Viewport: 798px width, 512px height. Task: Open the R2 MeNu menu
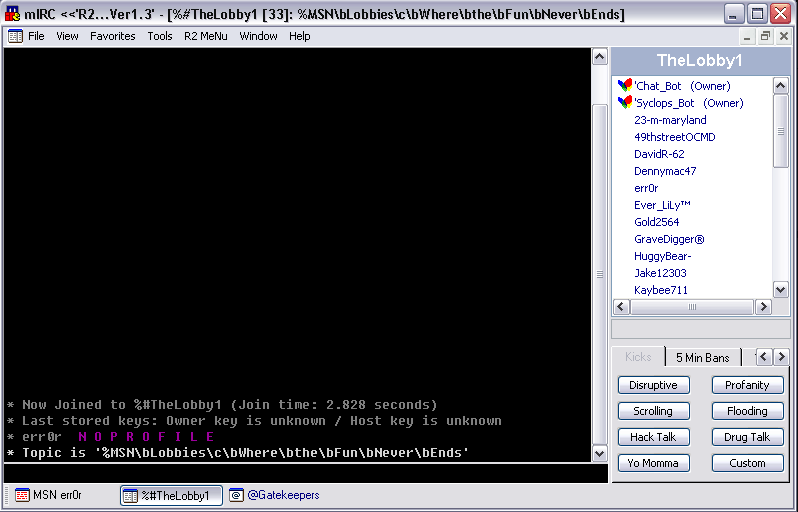[x=206, y=36]
